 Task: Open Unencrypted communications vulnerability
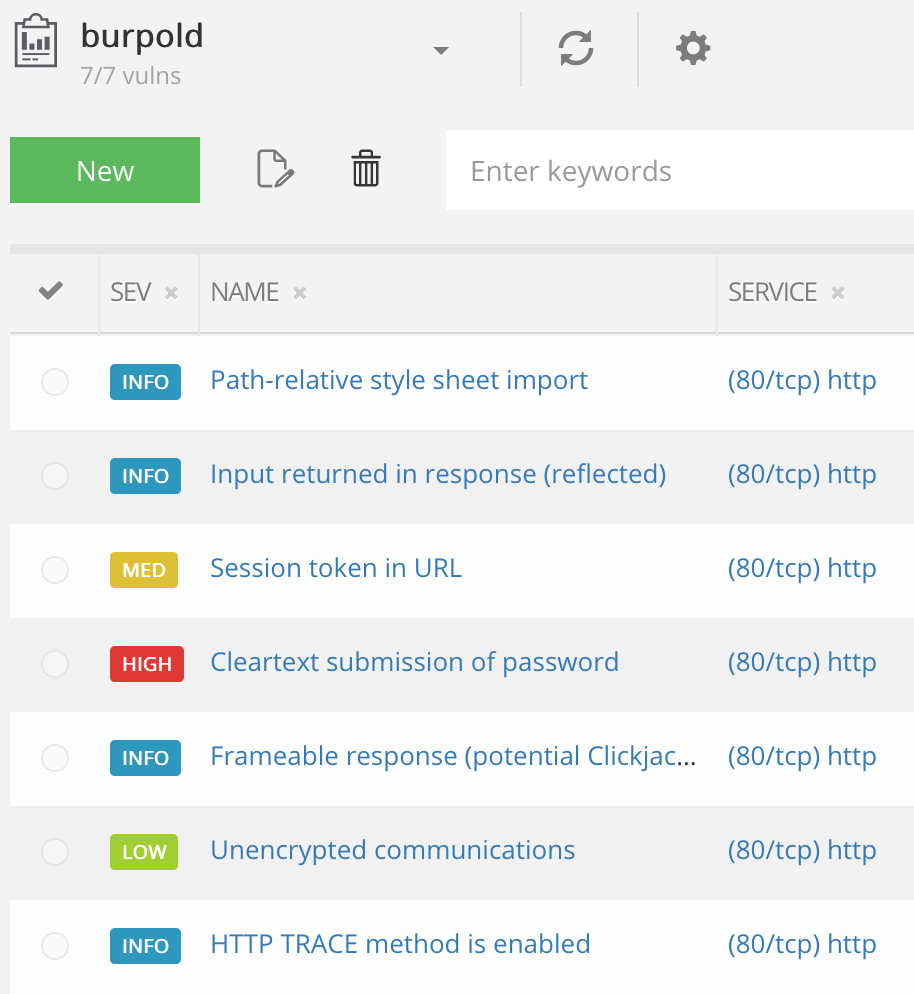pyautogui.click(x=392, y=850)
